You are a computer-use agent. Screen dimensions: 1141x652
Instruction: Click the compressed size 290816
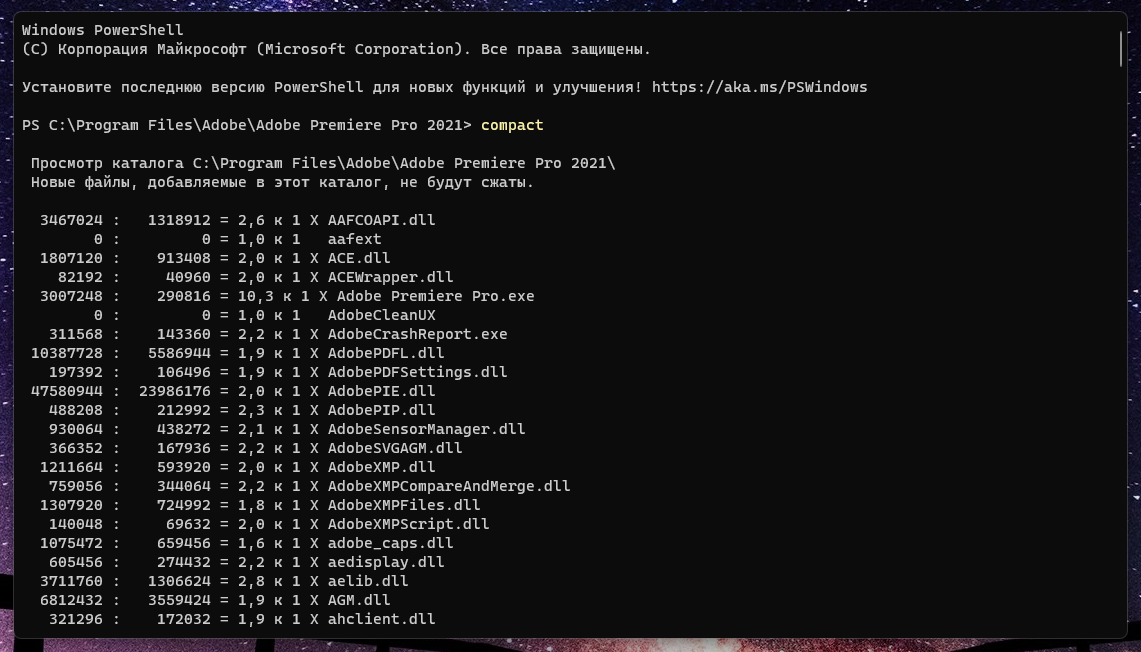[x=183, y=295]
